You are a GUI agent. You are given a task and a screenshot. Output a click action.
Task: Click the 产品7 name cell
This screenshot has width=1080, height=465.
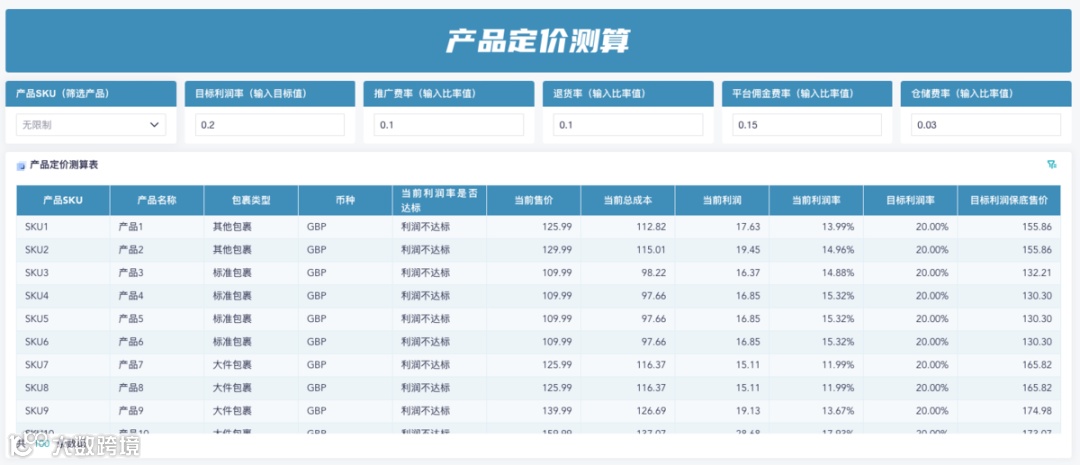pyautogui.click(x=157, y=364)
